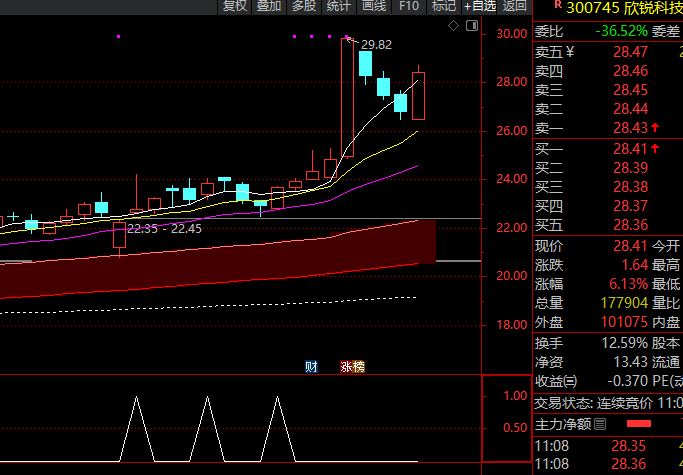Click the 涨榜 marker badge
Viewport: 683px width, 475px height.
[x=352, y=367]
